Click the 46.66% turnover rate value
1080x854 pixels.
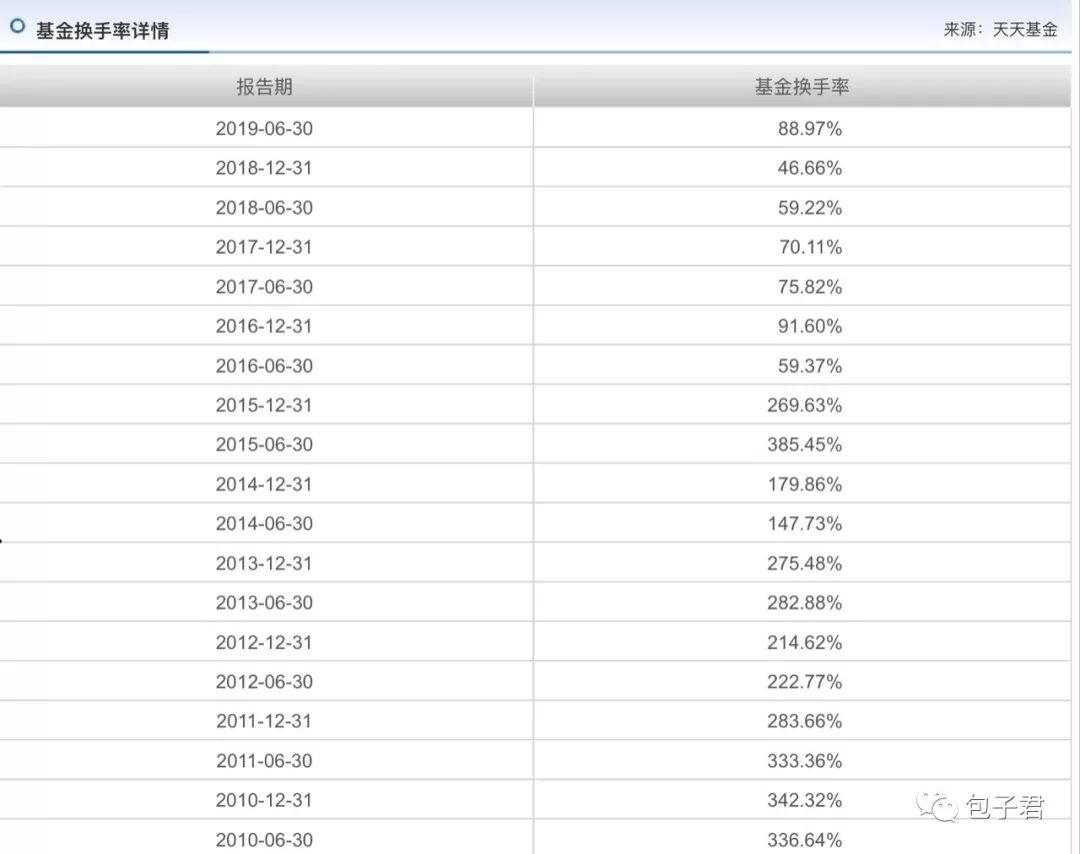(810, 167)
